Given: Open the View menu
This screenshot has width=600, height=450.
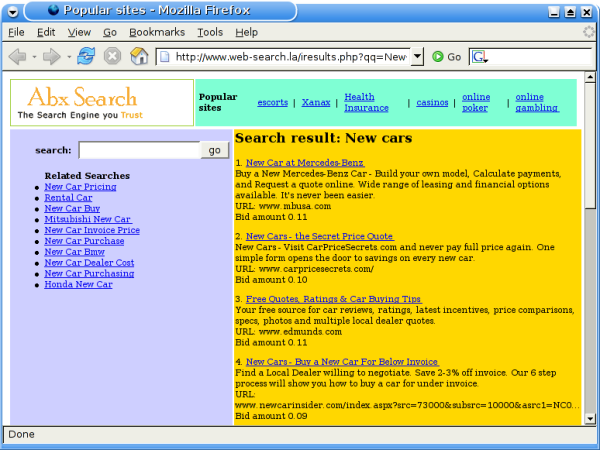Looking at the screenshot, I should pyautogui.click(x=79, y=32).
